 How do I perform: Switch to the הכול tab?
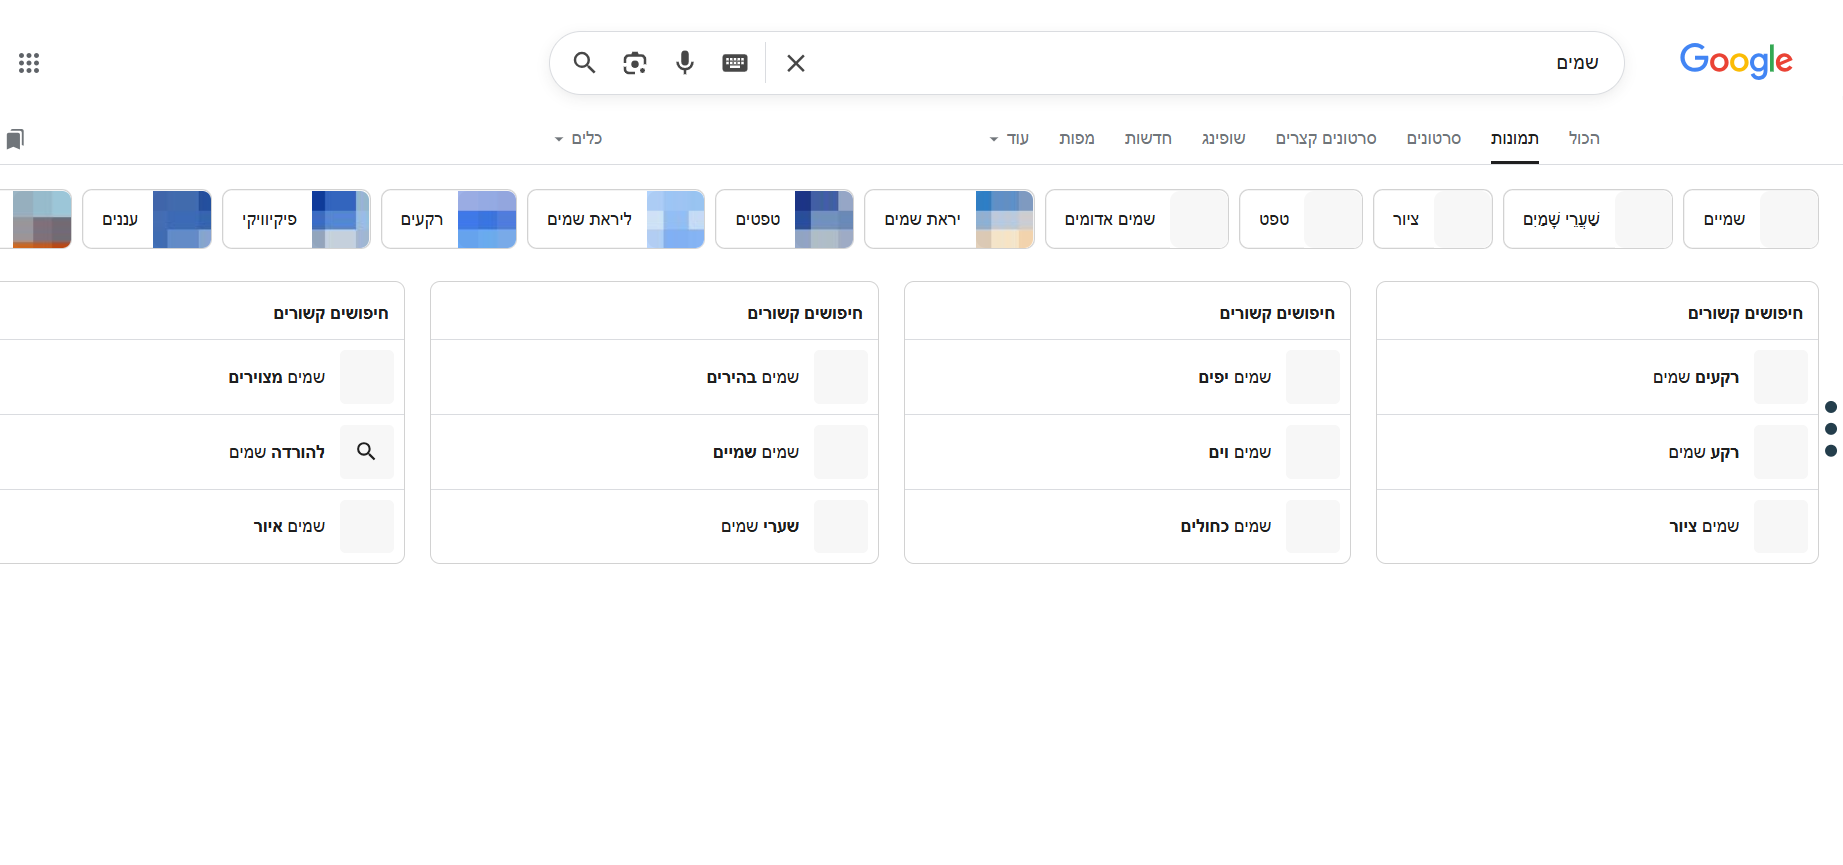coord(1584,138)
